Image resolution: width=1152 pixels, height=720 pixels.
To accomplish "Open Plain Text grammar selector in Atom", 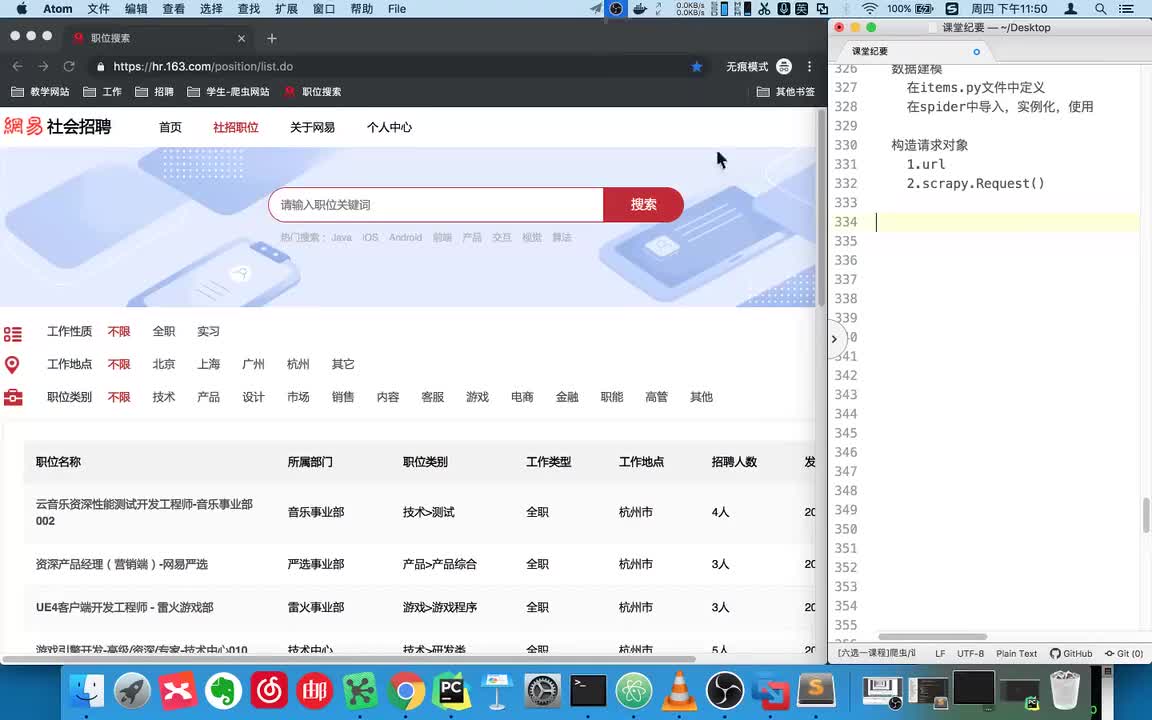I will 1016,653.
